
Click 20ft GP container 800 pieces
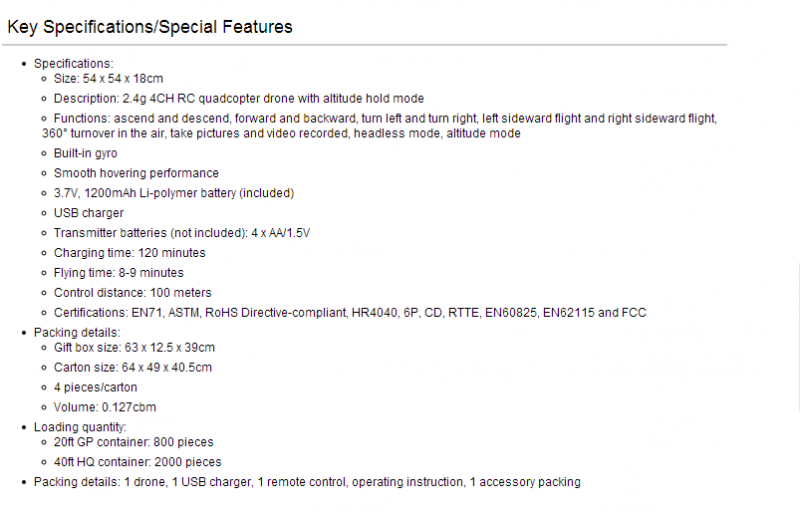[x=134, y=442]
